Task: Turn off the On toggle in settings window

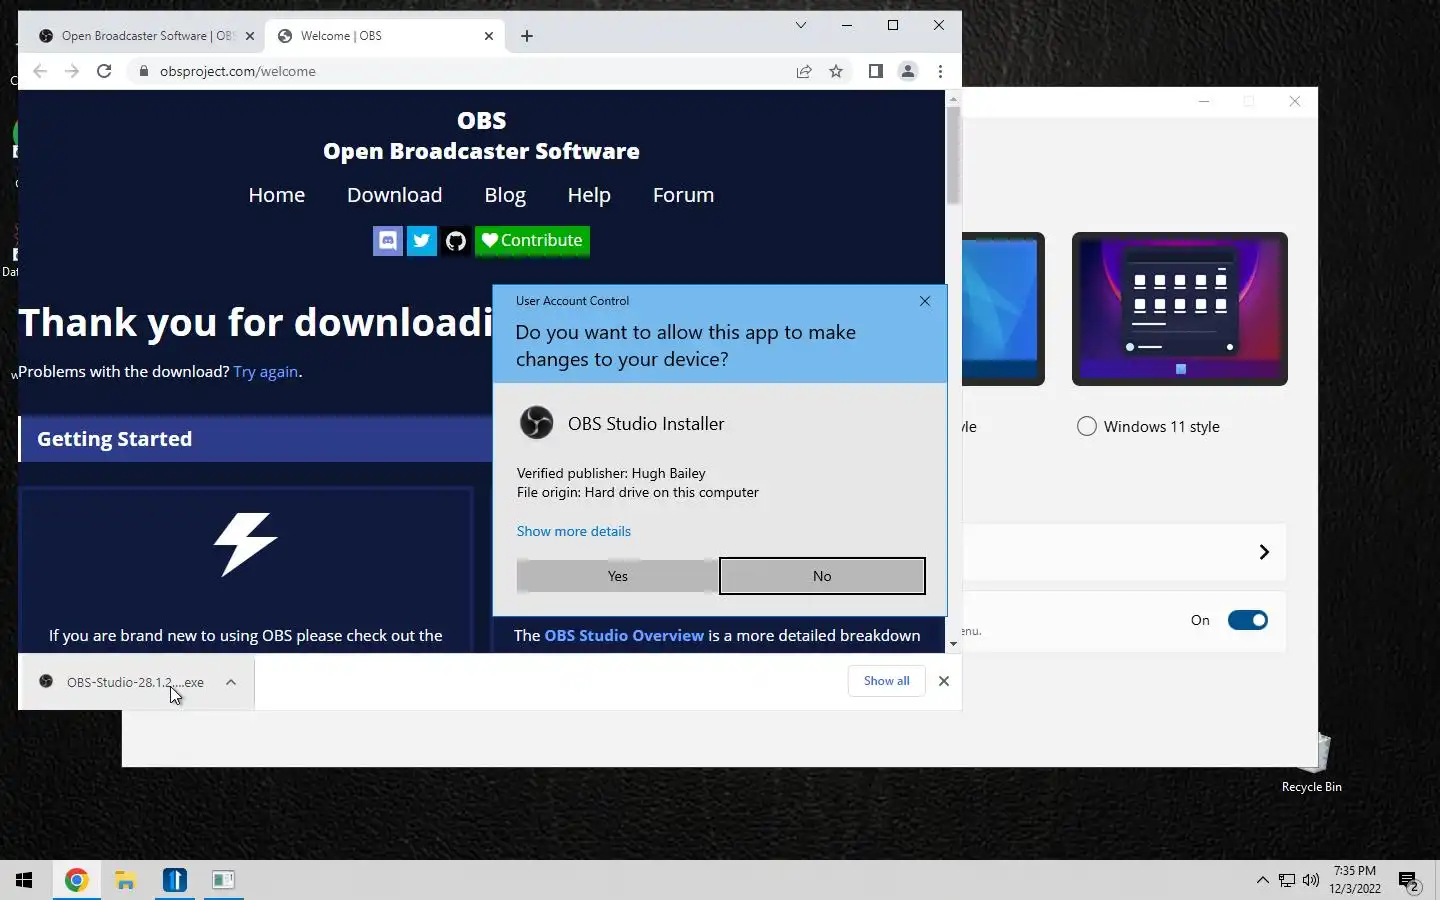Action: (1248, 620)
